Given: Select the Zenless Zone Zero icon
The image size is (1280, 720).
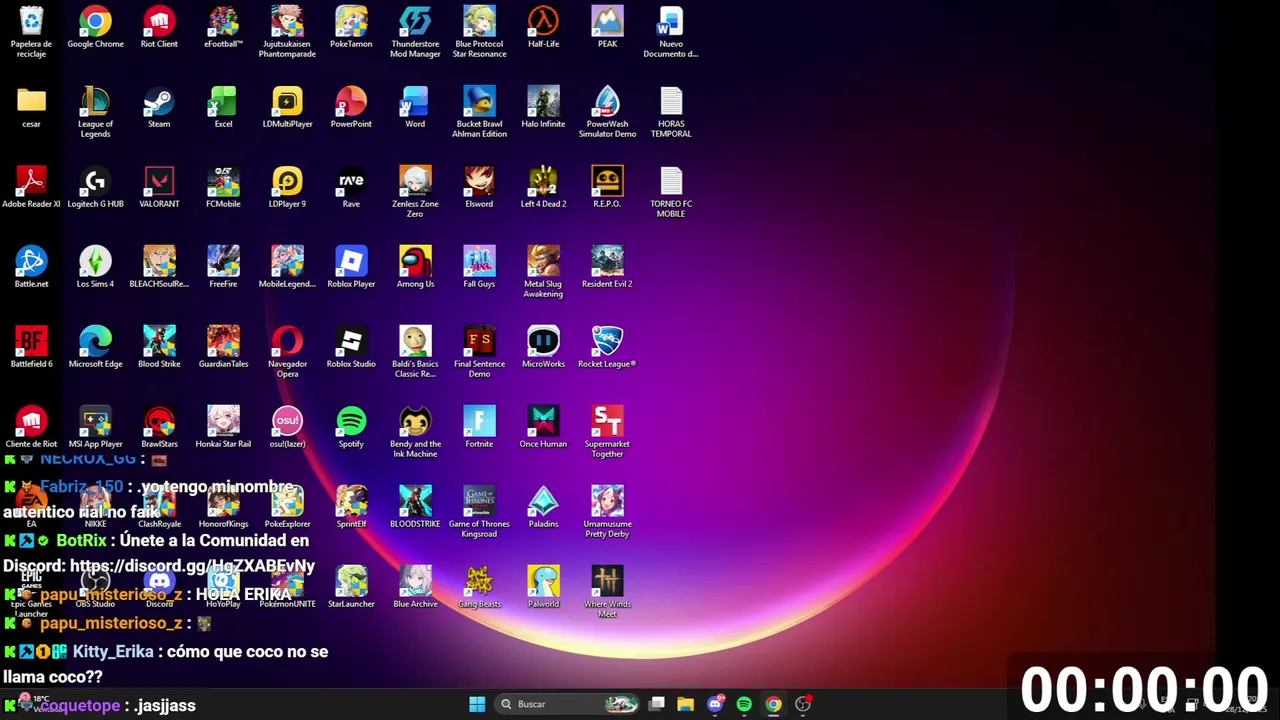Looking at the screenshot, I should point(415,192).
